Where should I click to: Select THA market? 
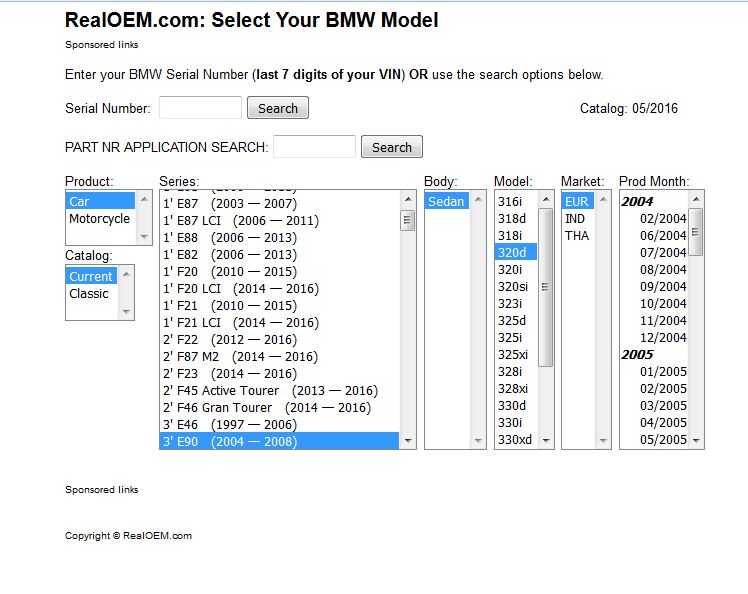click(578, 236)
